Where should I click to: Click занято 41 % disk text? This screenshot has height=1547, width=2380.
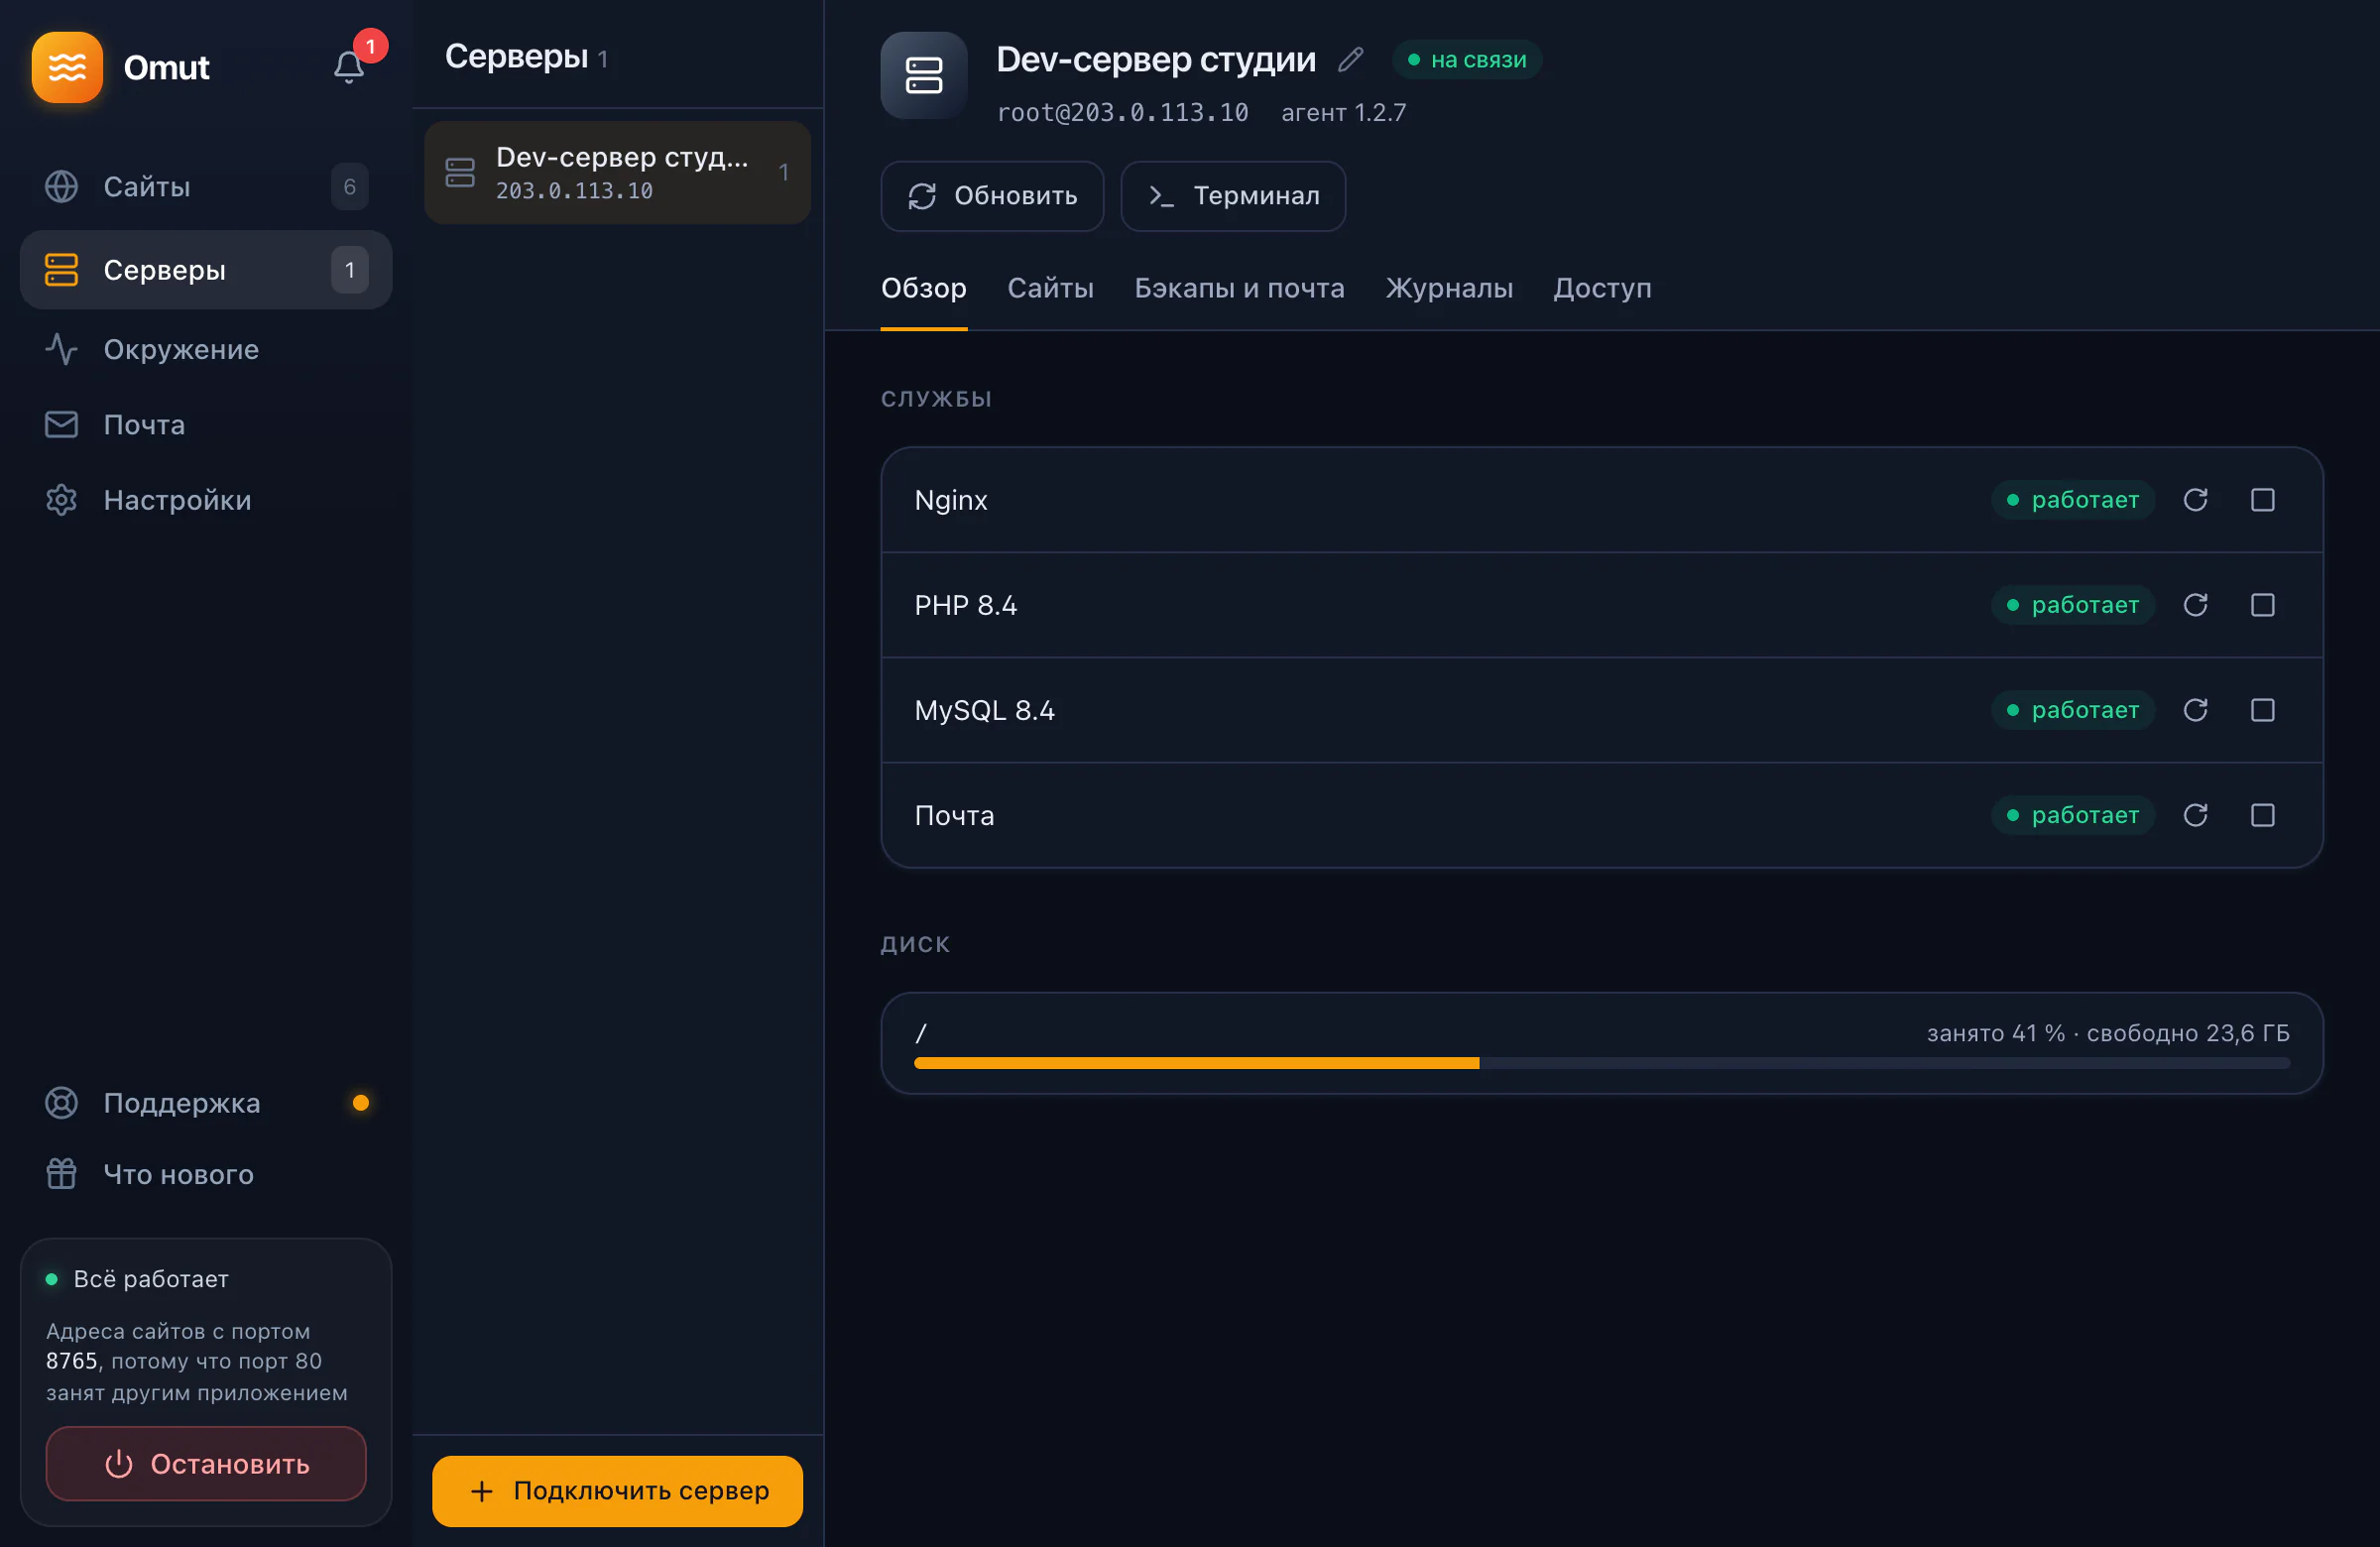point(1996,1033)
